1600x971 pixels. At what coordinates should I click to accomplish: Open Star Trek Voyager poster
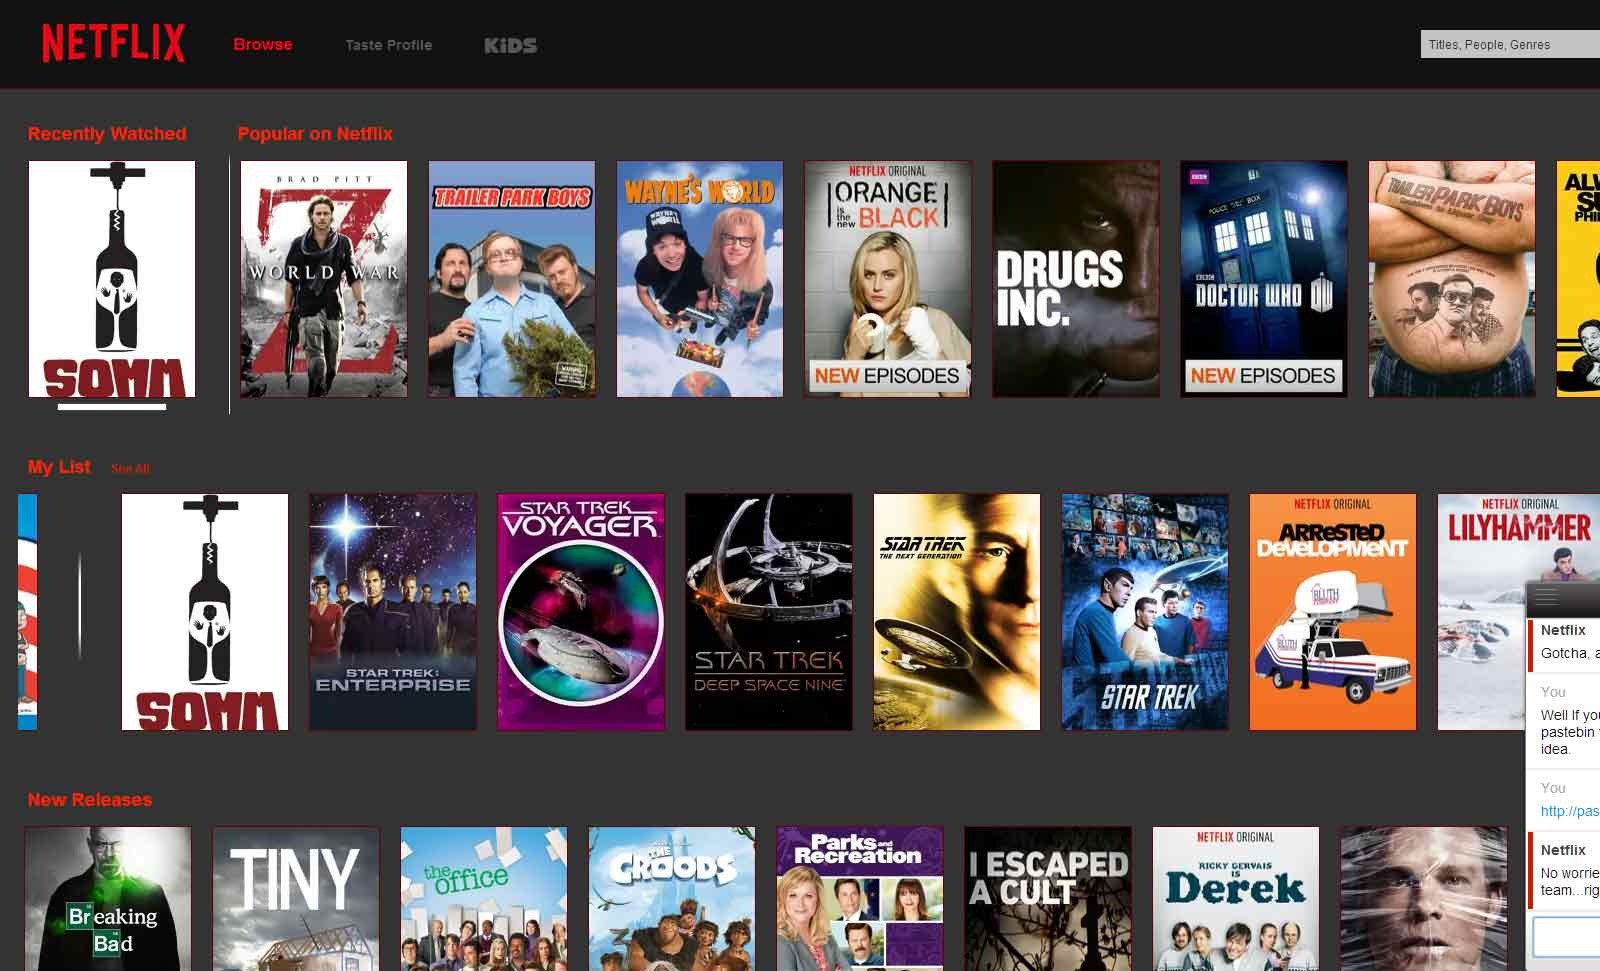point(581,612)
